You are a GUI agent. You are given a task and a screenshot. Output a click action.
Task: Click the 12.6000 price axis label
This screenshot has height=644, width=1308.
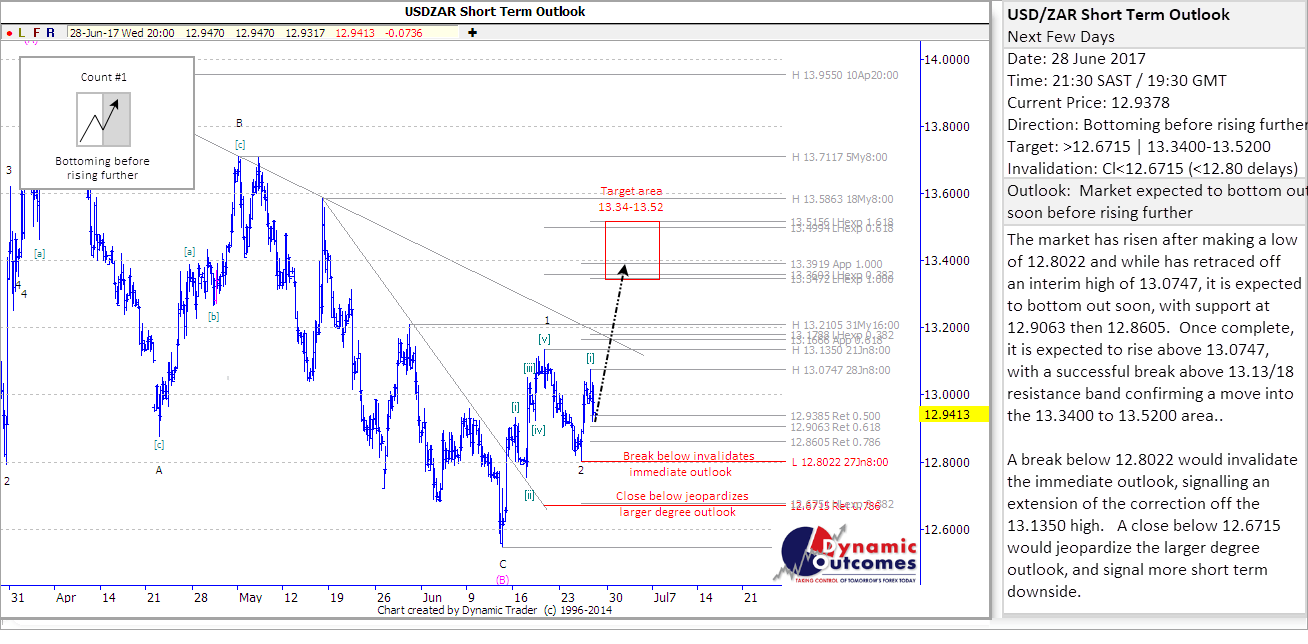pos(947,530)
